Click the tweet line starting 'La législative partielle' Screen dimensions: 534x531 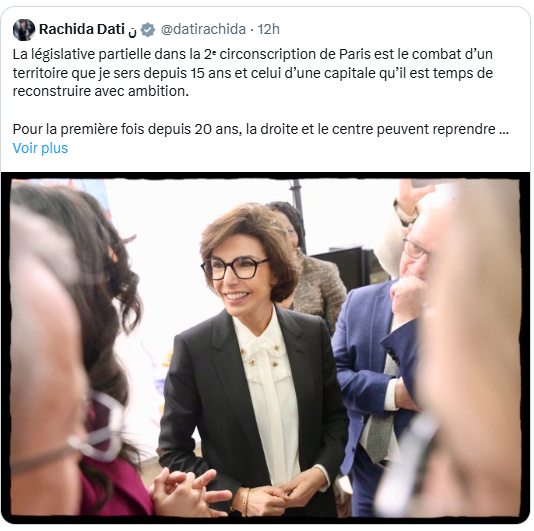(252, 54)
